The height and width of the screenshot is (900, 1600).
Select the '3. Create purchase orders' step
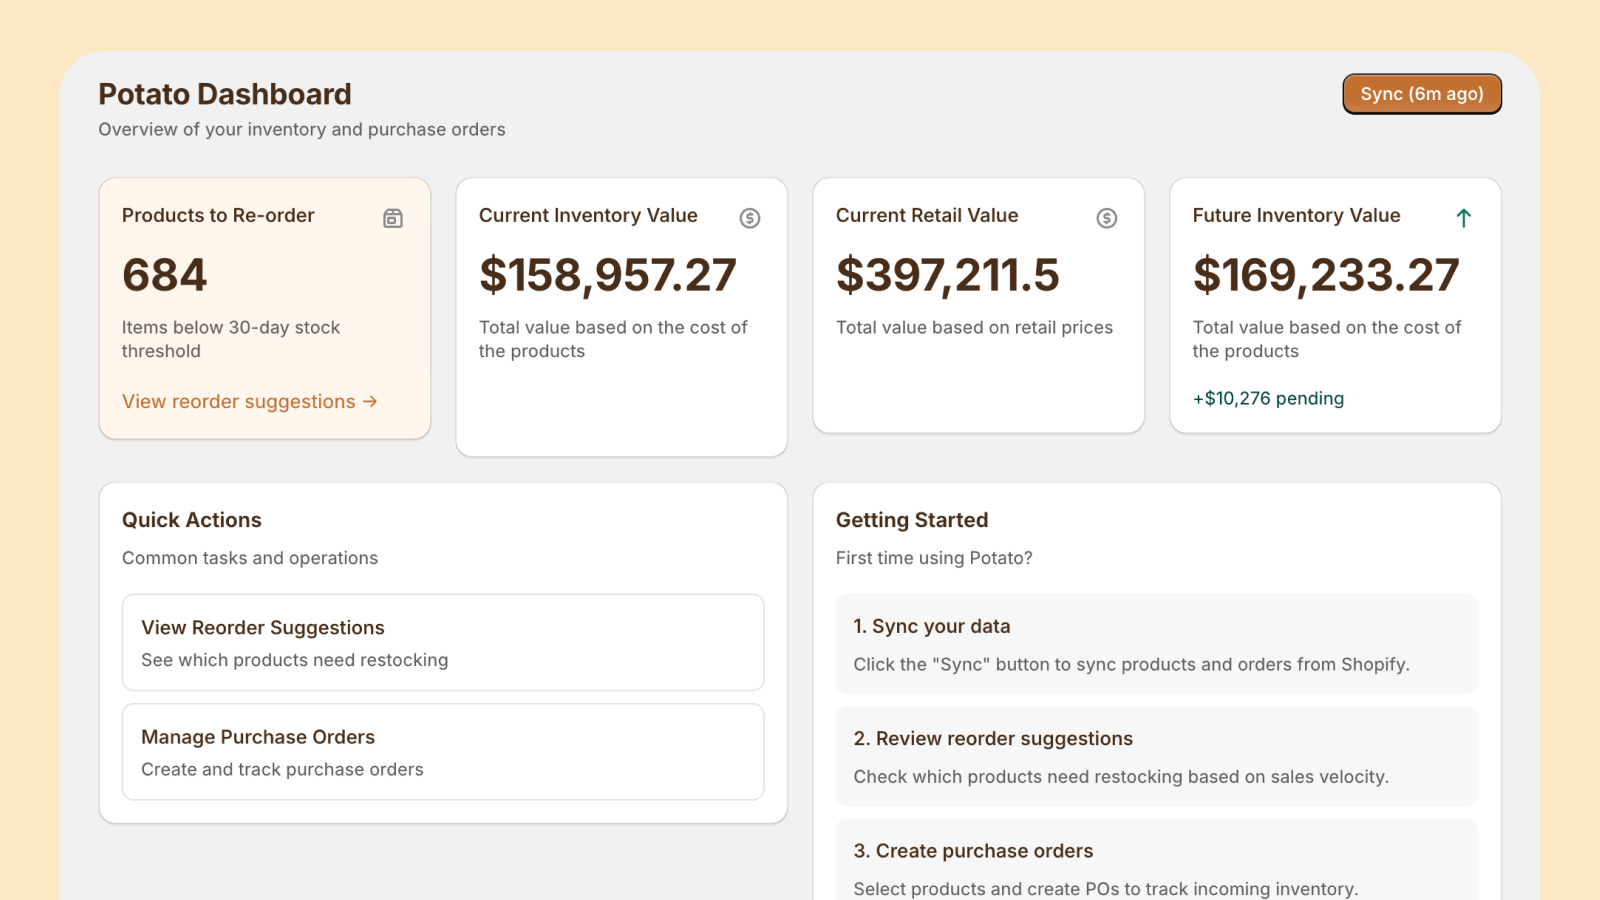pyautogui.click(x=1157, y=860)
